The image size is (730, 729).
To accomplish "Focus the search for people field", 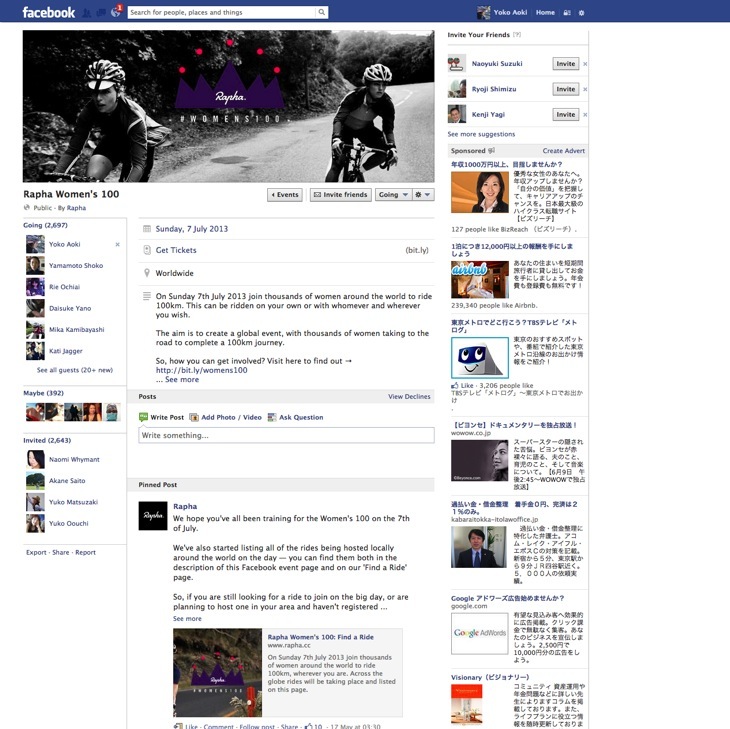I will click(x=222, y=12).
